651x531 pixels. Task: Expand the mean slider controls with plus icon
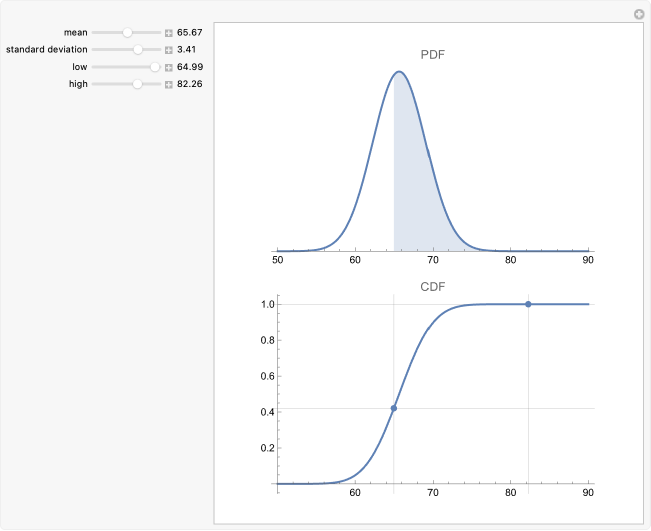coord(169,33)
